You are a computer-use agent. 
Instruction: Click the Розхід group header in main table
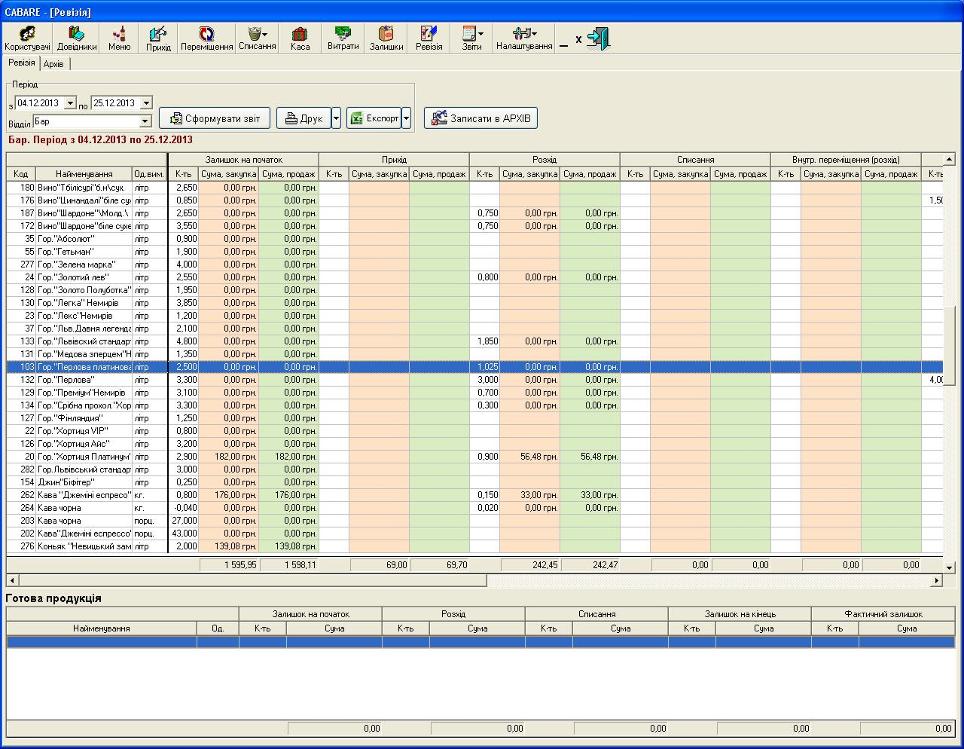545,160
